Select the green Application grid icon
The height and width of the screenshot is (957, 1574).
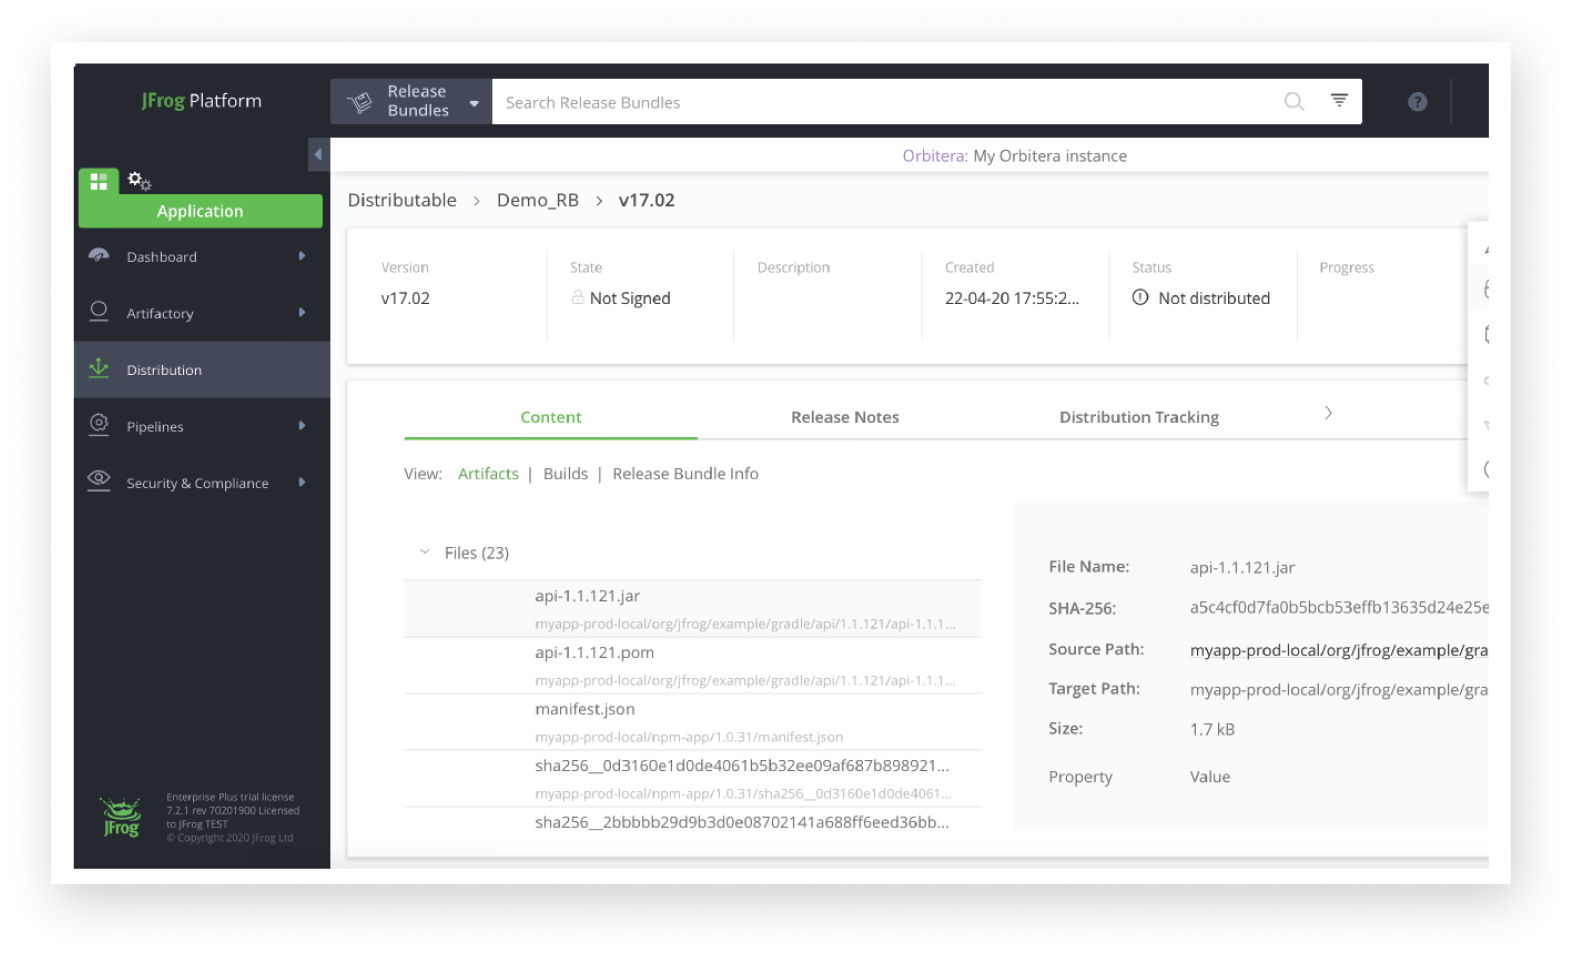[x=99, y=181]
